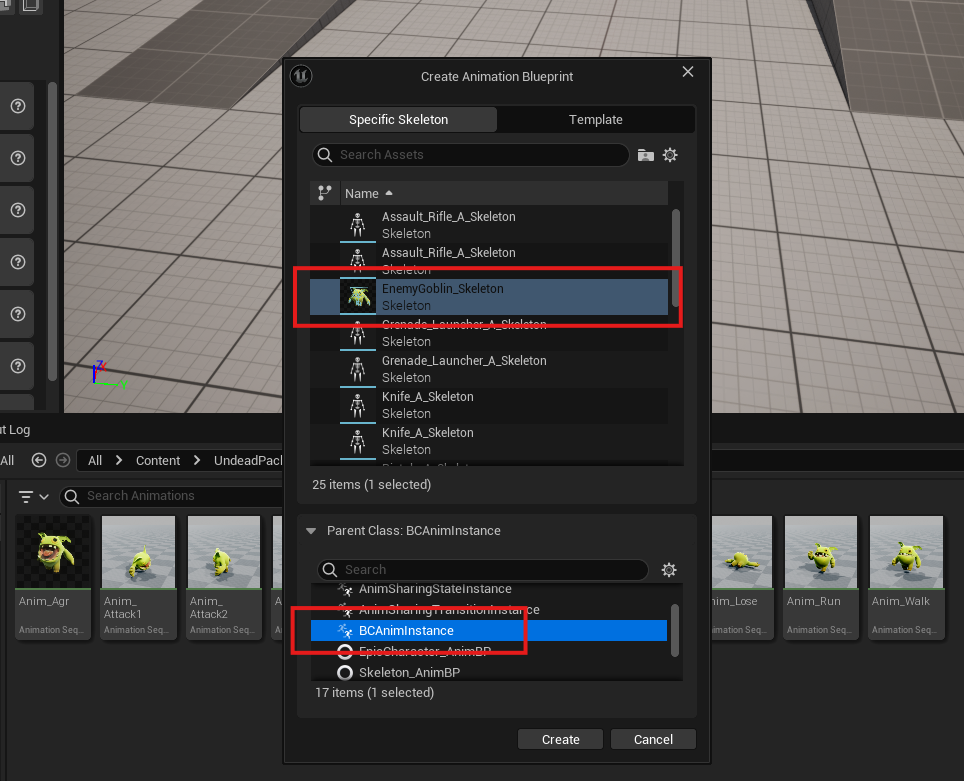Navigate back in Content Browser history
Image resolution: width=964 pixels, height=781 pixels.
(x=39, y=460)
